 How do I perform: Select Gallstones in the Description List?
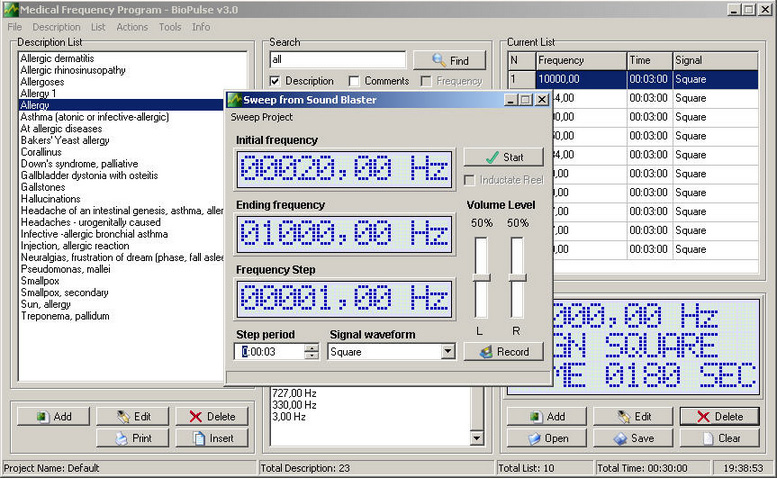pos(43,187)
